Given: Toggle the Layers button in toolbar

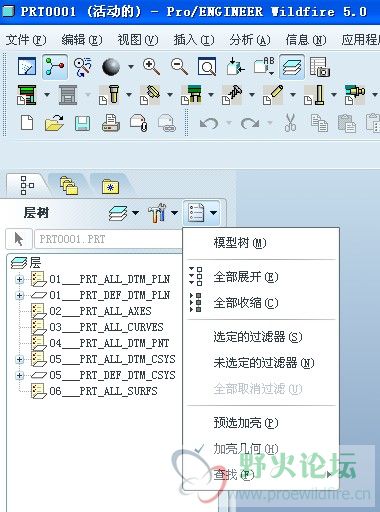Looking at the screenshot, I should point(292,66).
